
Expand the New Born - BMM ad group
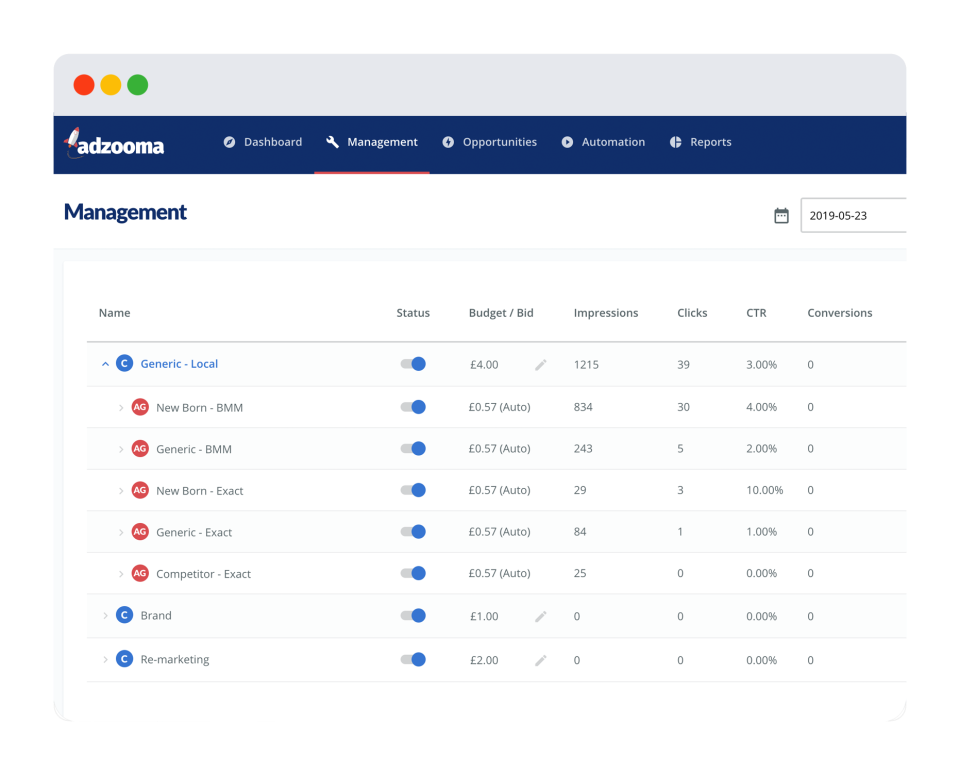click(121, 408)
